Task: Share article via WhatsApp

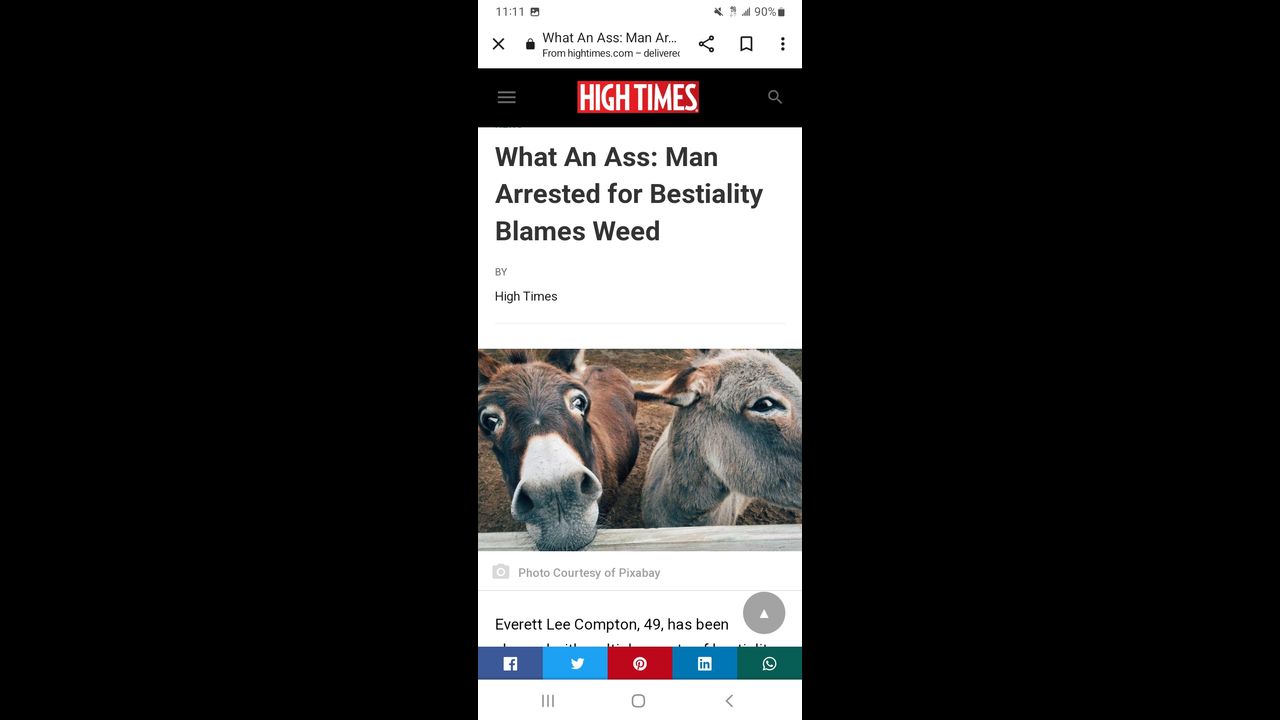Action: [x=770, y=663]
